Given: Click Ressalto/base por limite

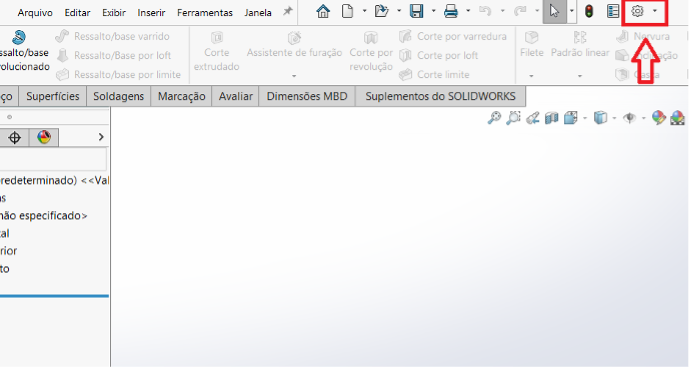Looking at the screenshot, I should point(118,74).
